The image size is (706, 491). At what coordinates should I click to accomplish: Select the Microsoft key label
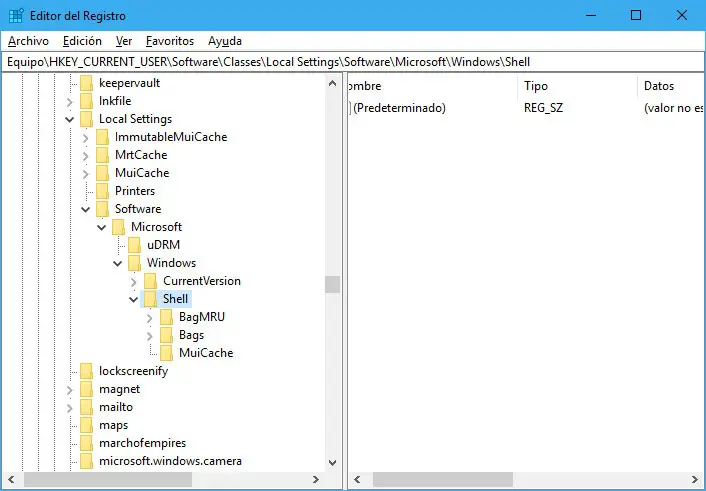coord(156,227)
